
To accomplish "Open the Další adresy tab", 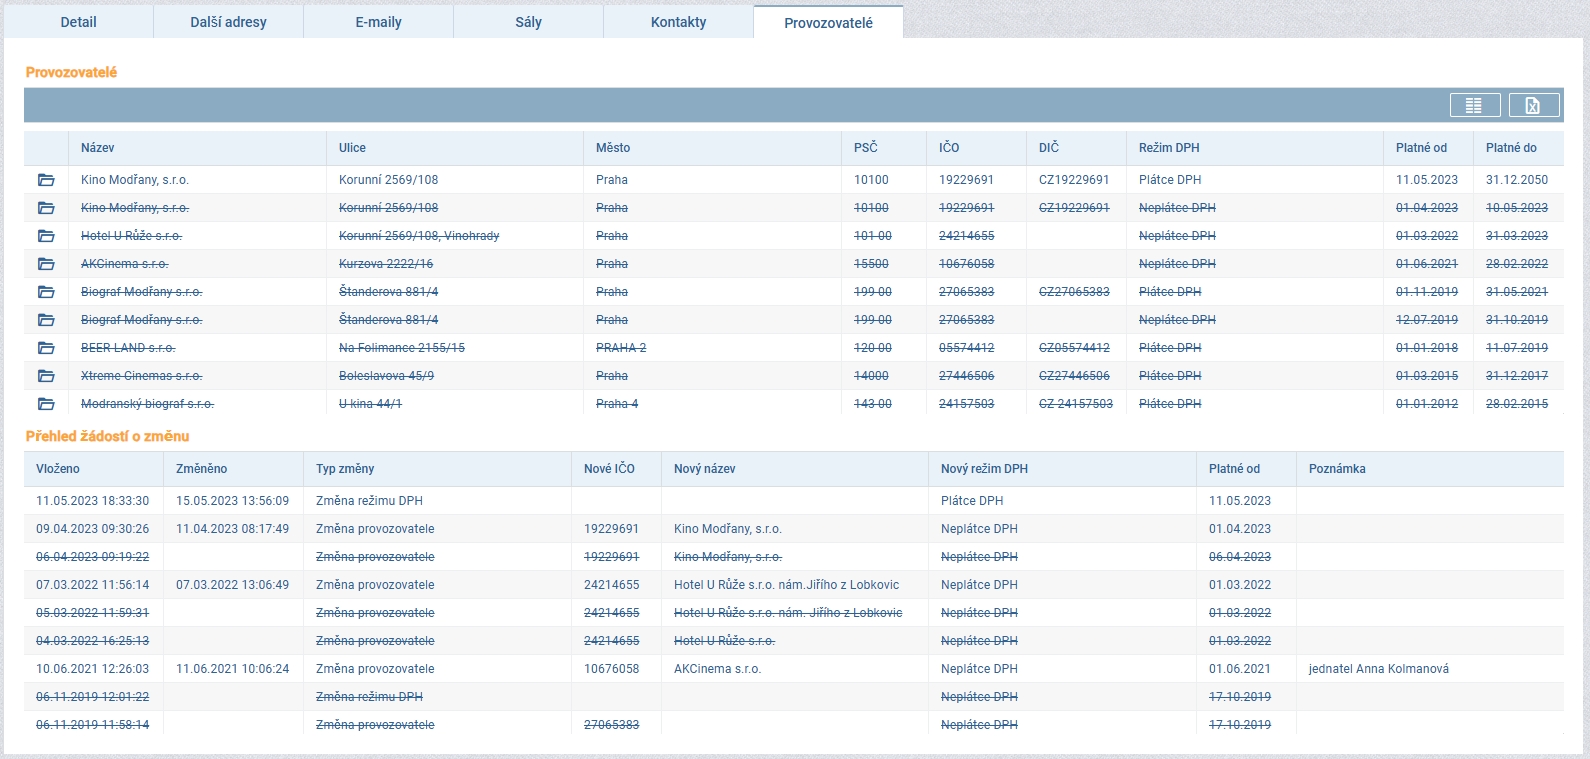I will [x=228, y=22].
